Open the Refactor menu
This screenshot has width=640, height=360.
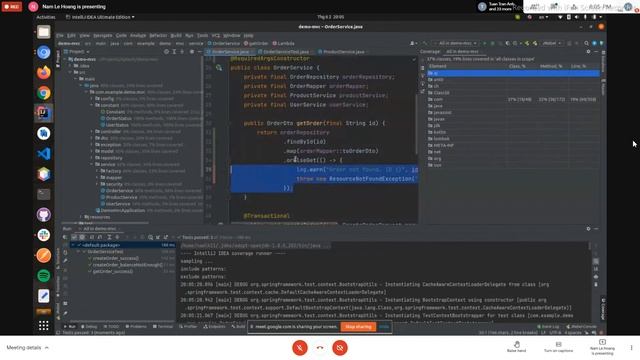click(x=158, y=36)
